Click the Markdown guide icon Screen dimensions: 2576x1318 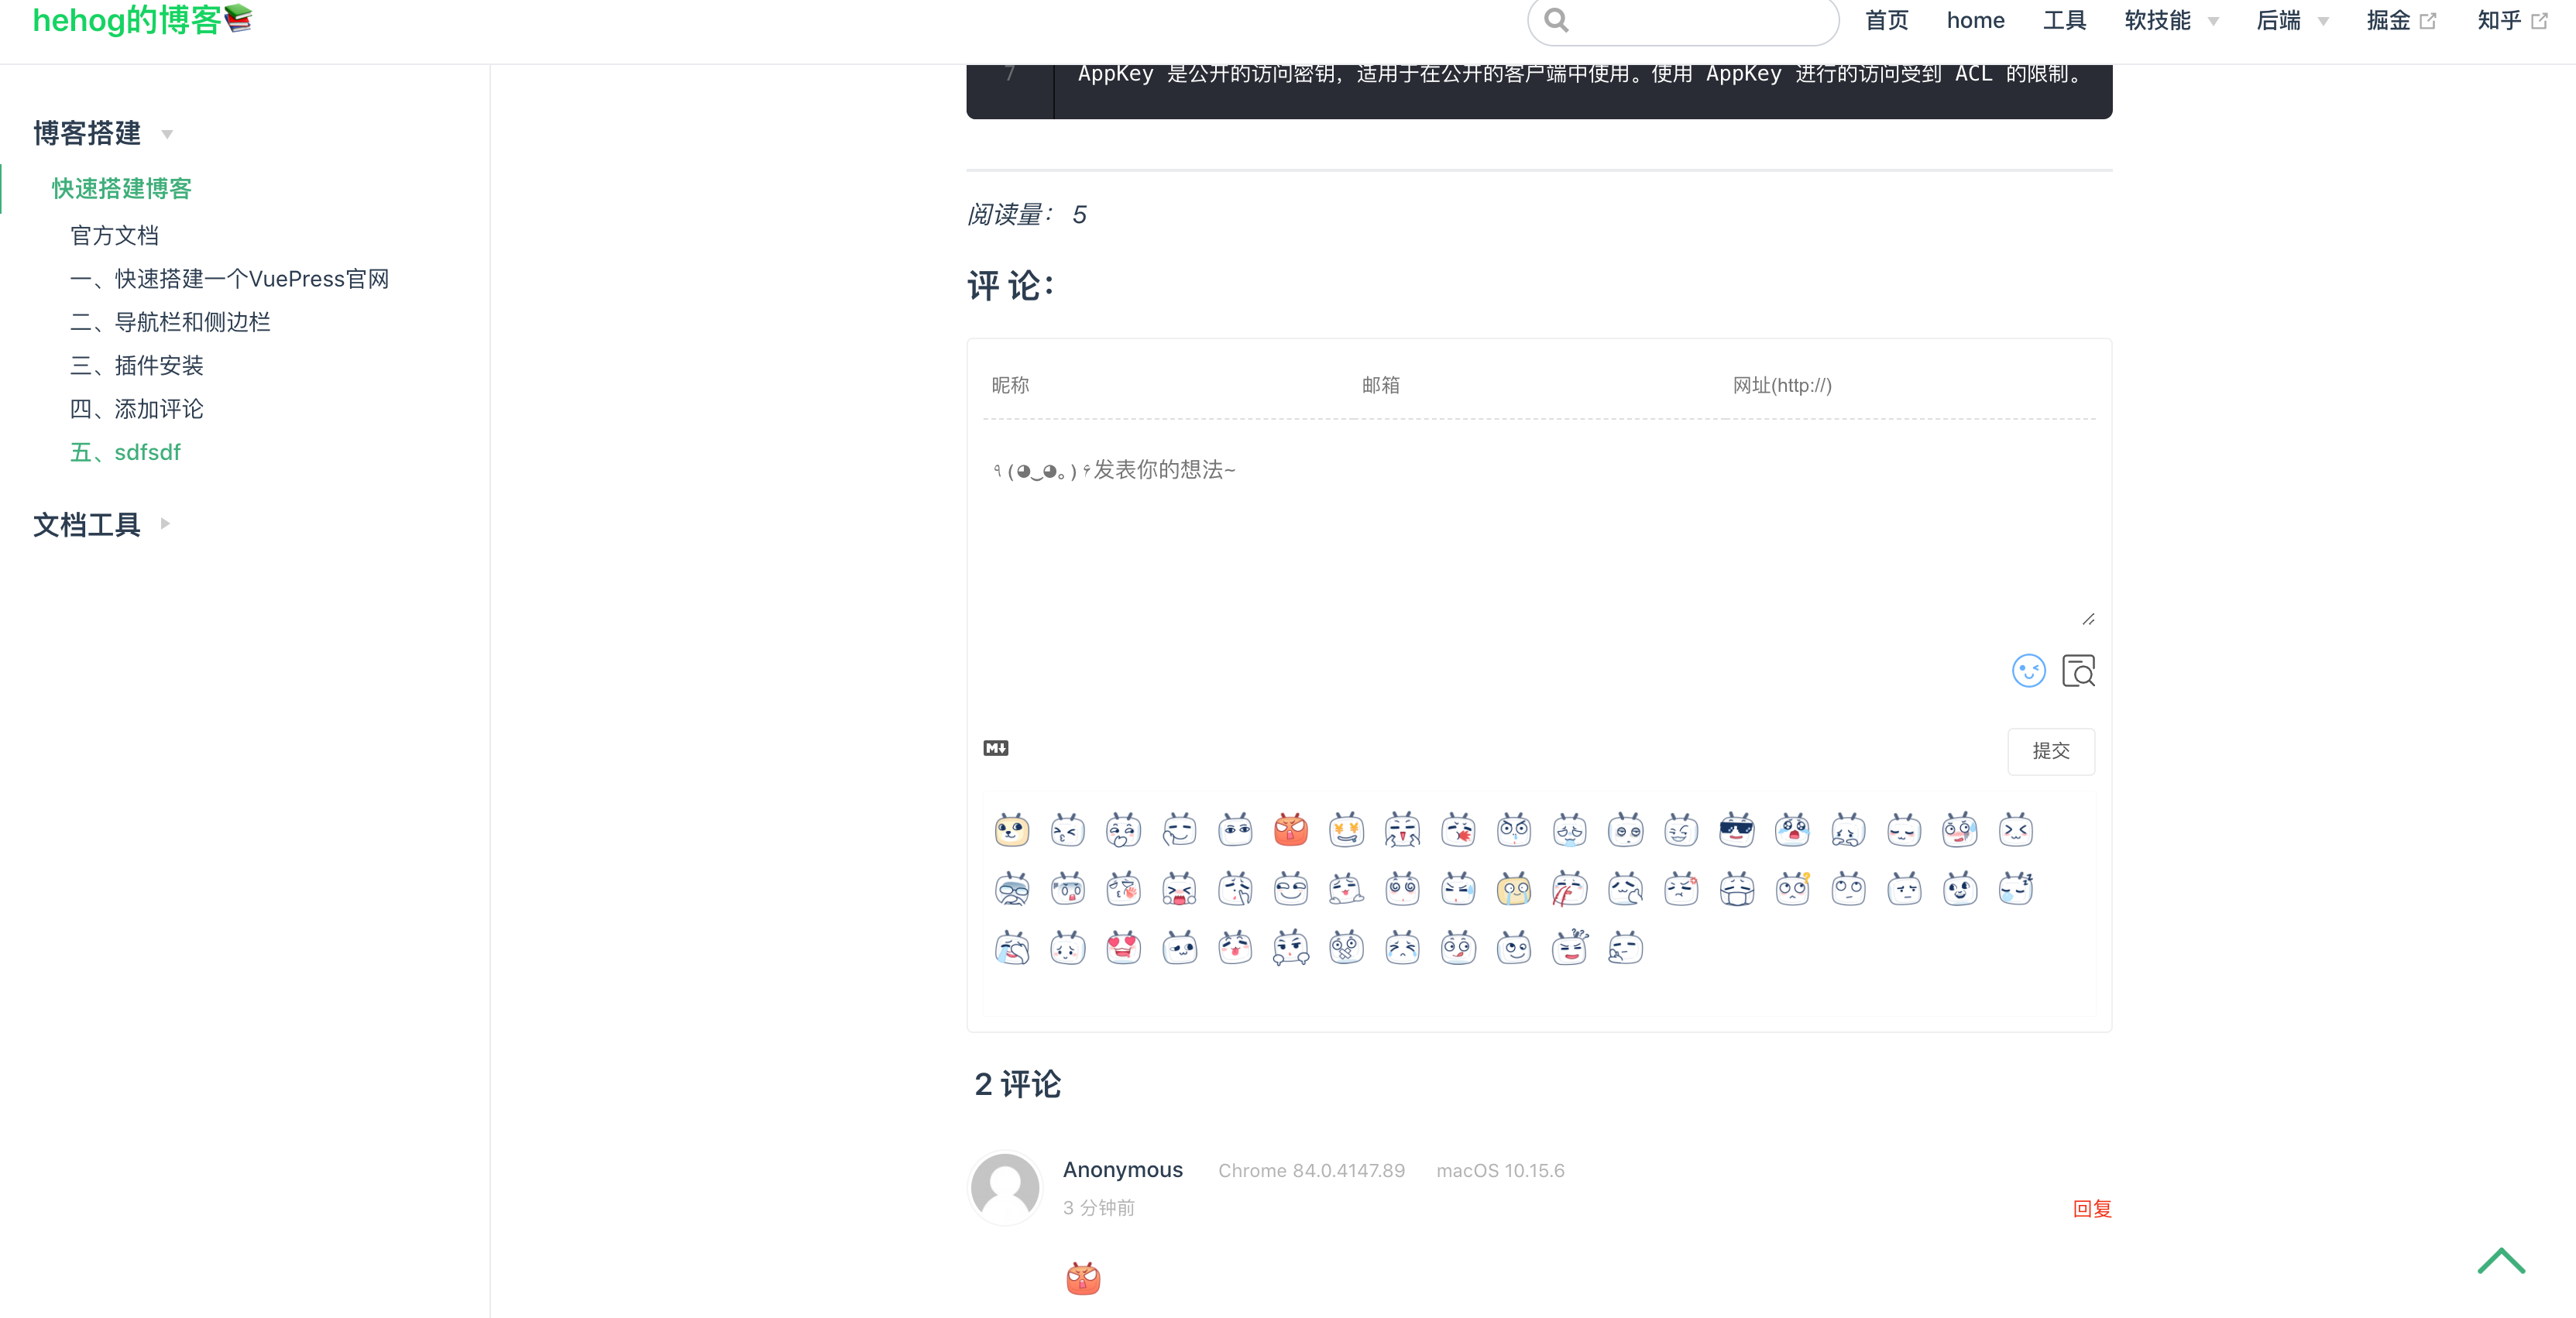click(x=995, y=748)
